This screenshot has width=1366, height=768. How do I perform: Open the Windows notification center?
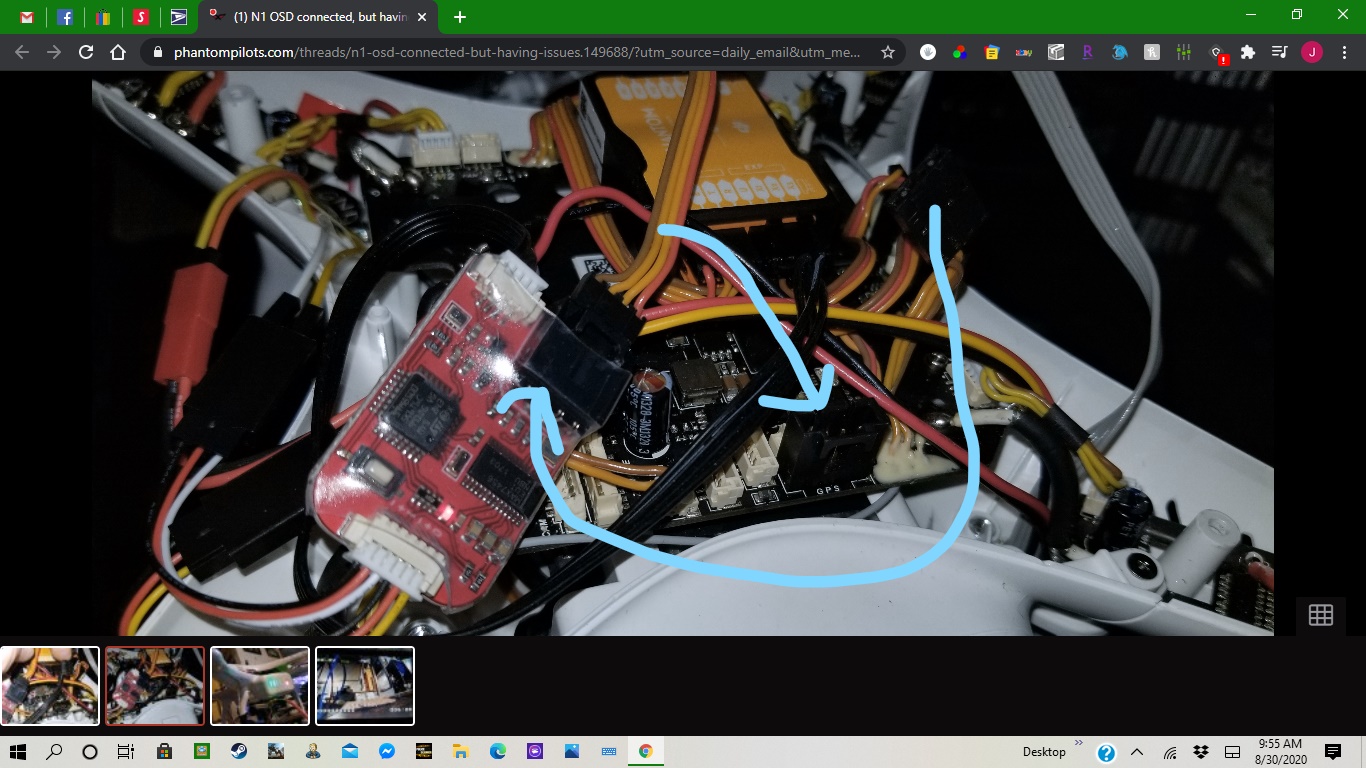tap(1332, 752)
